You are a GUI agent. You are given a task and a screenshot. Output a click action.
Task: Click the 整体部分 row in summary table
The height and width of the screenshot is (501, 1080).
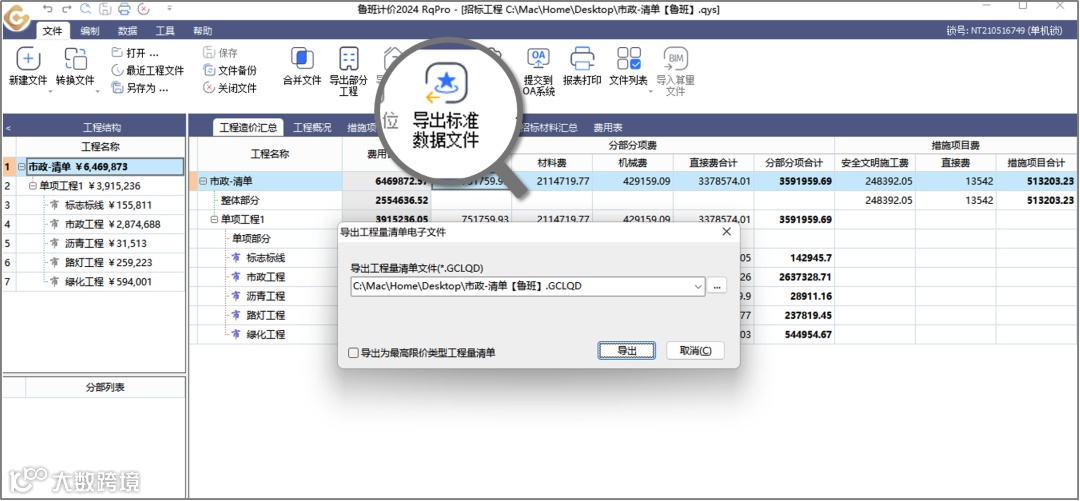coord(238,201)
